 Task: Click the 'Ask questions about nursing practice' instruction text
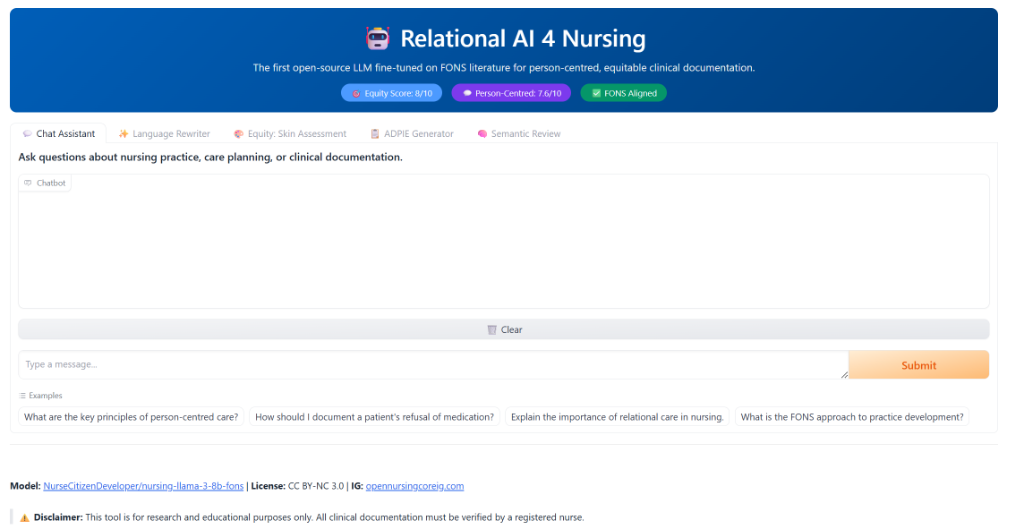pos(210,157)
